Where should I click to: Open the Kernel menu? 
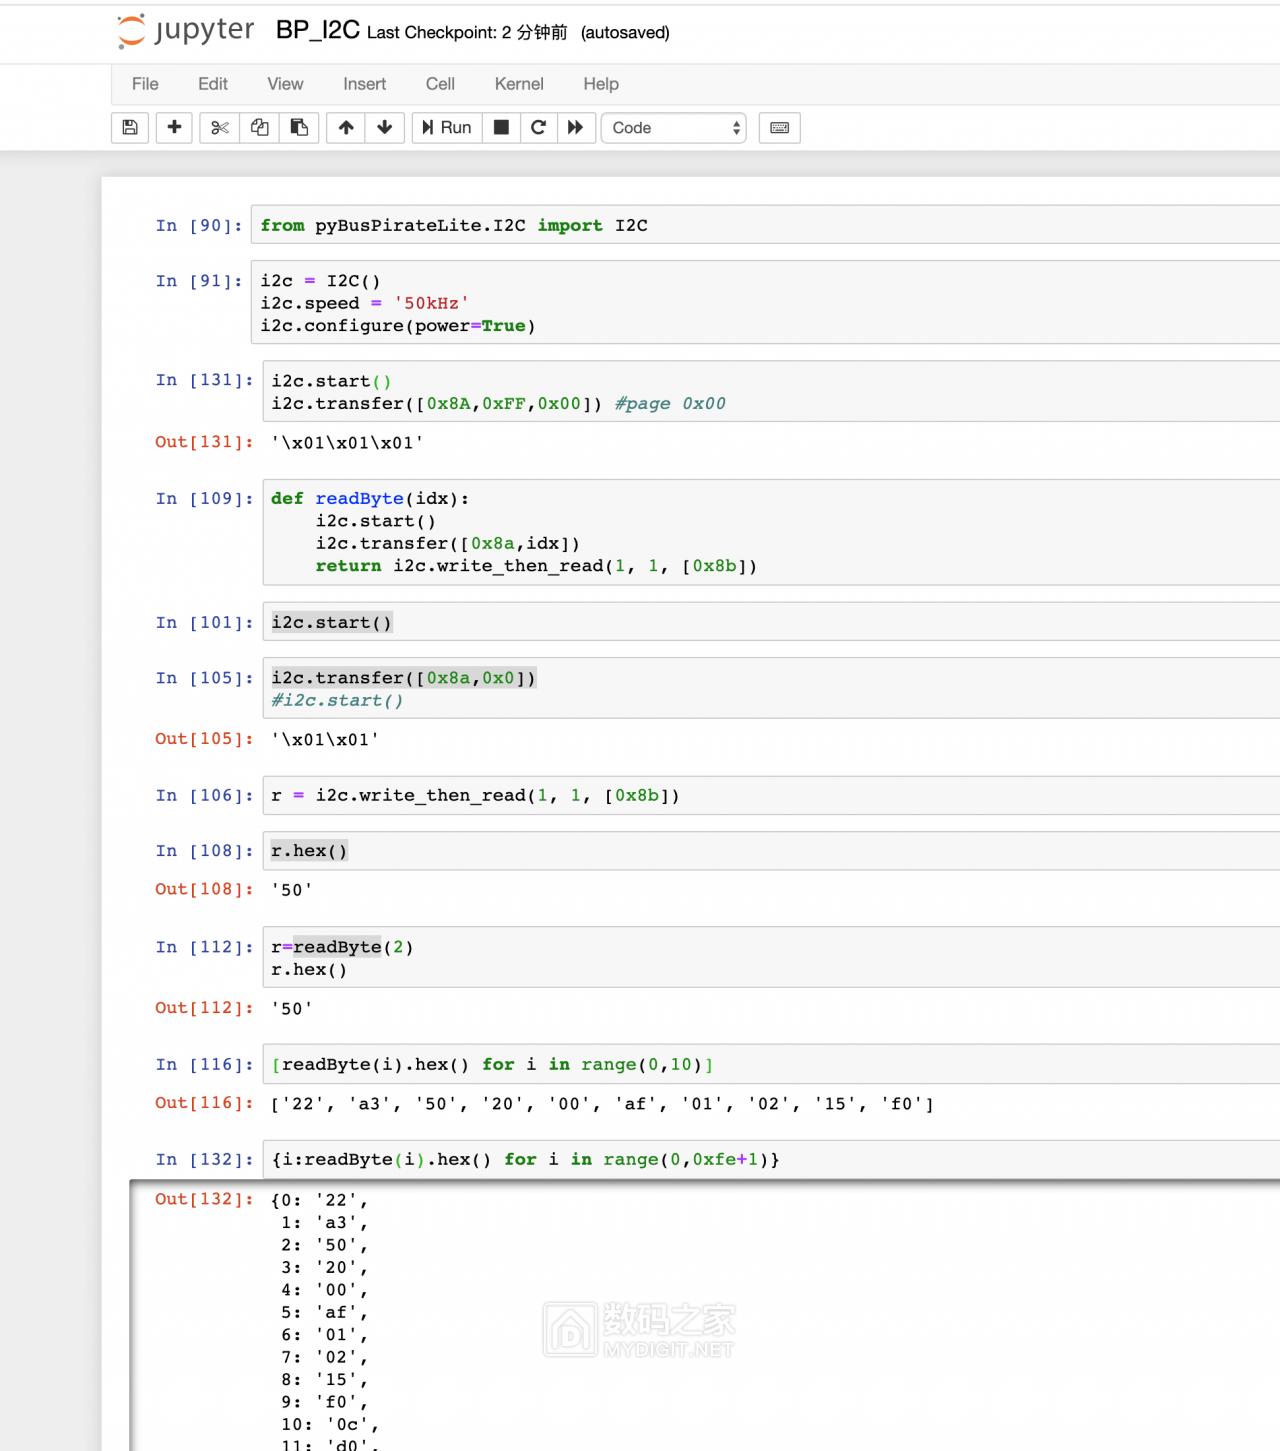[x=519, y=84]
